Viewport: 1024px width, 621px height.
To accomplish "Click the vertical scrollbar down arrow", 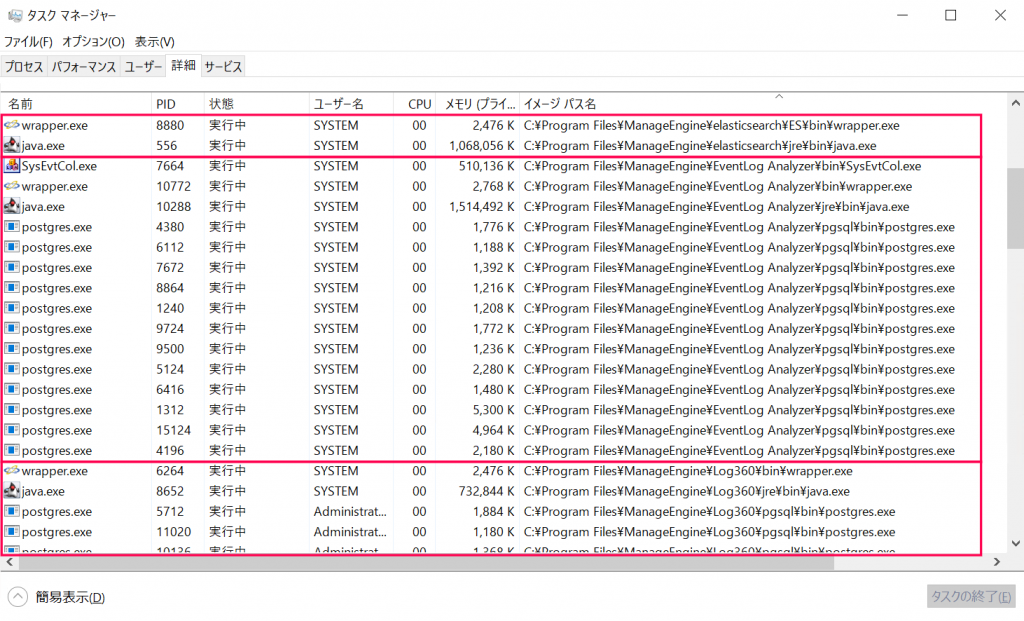I will tap(1016, 543).
